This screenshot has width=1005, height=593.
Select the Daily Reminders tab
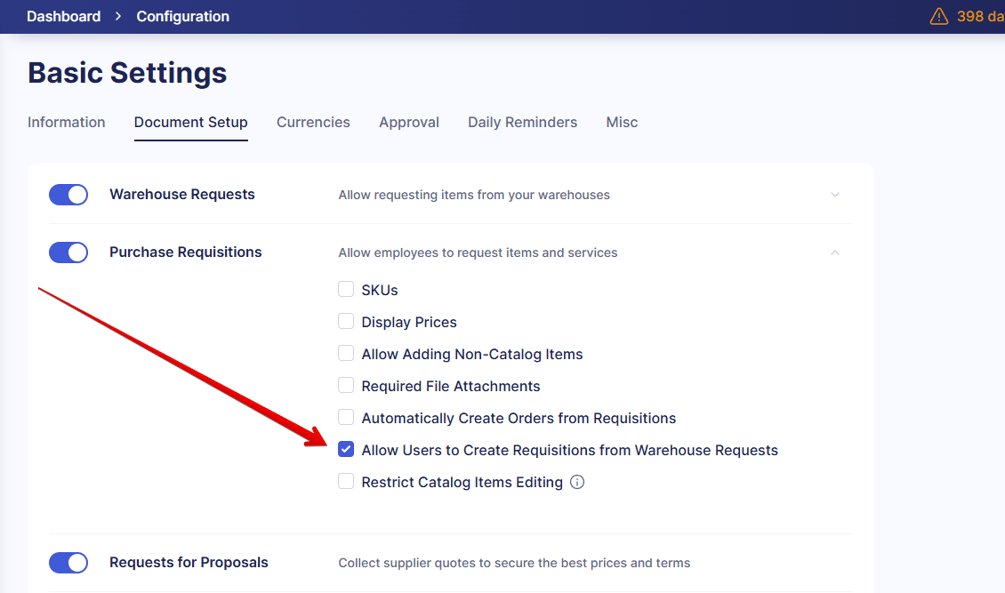coord(521,122)
